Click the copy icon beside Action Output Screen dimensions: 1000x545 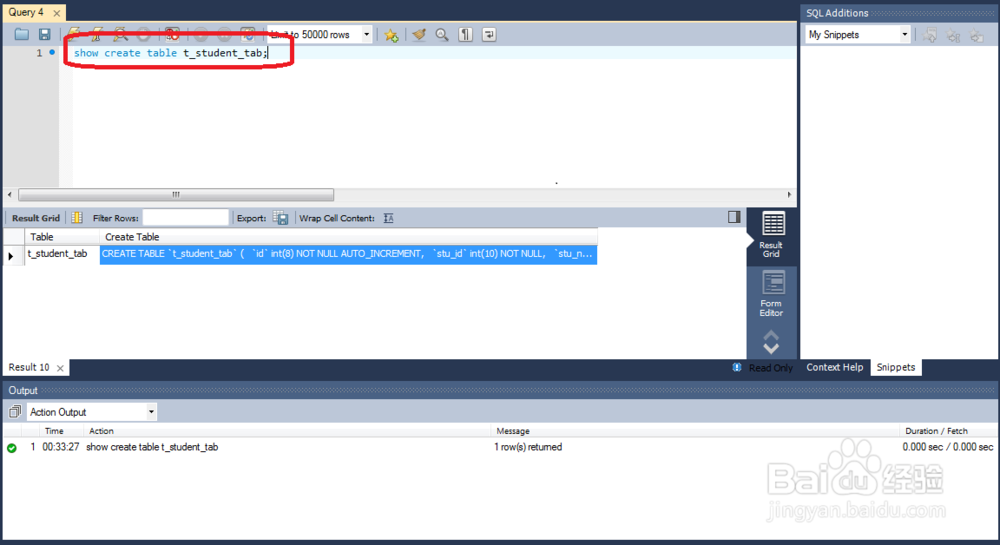pos(15,412)
